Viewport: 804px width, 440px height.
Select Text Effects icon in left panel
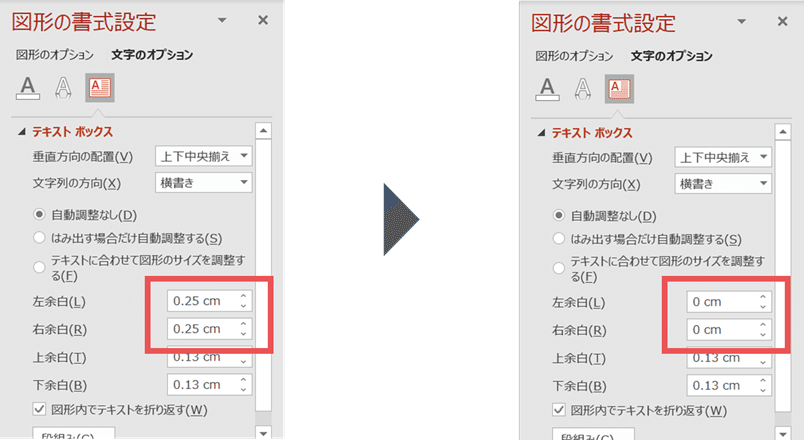coord(63,88)
